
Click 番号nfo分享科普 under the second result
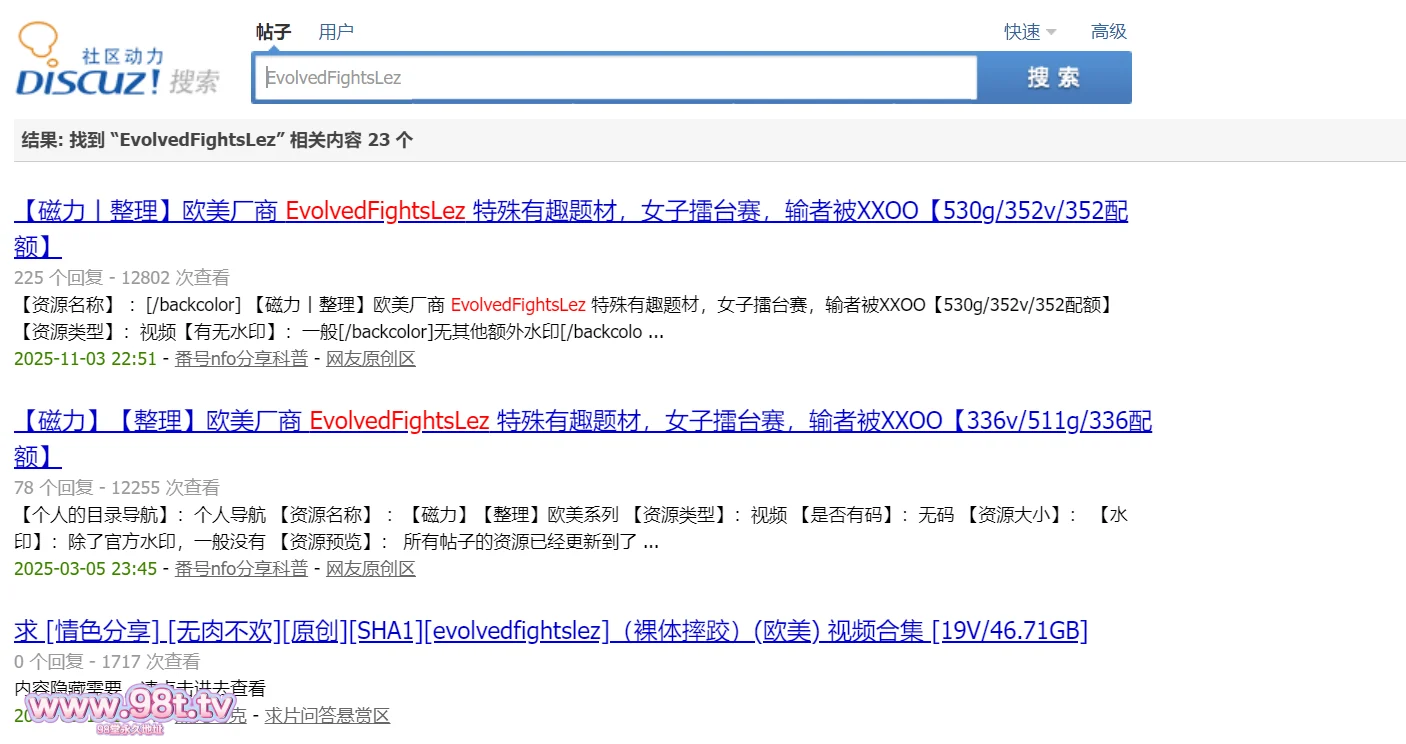click(x=241, y=569)
